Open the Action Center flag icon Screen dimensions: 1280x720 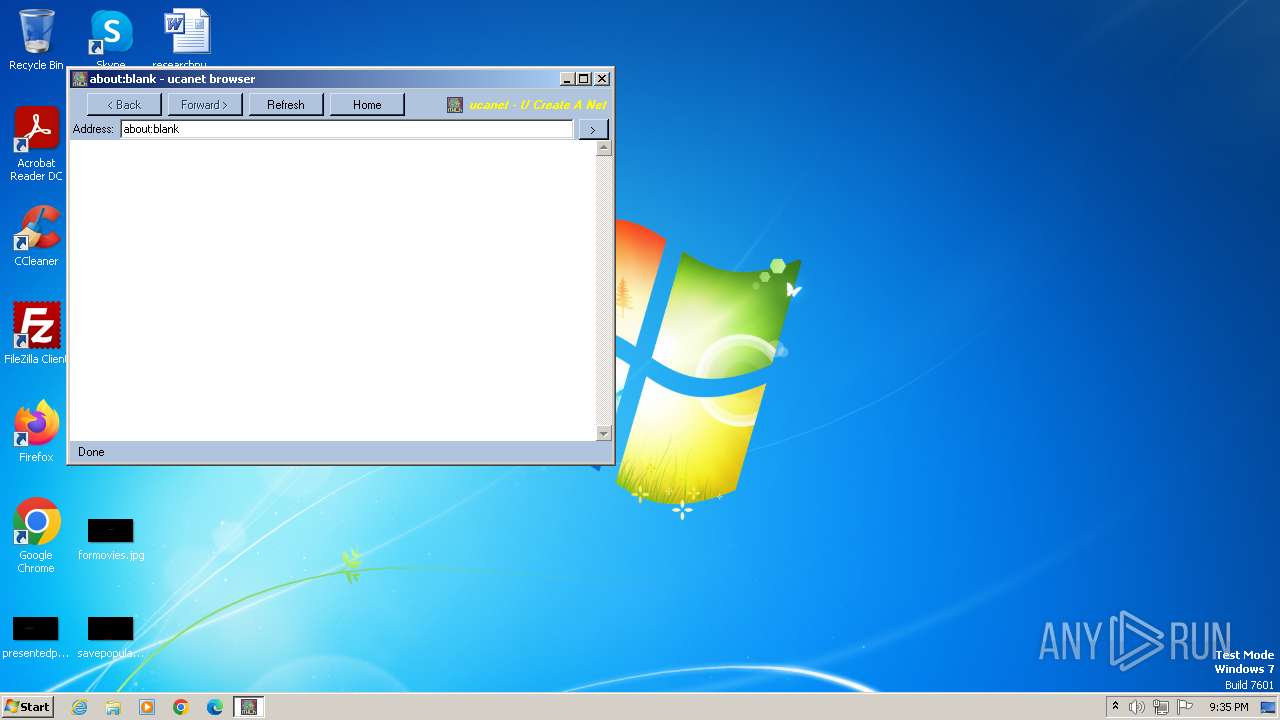coord(1185,707)
